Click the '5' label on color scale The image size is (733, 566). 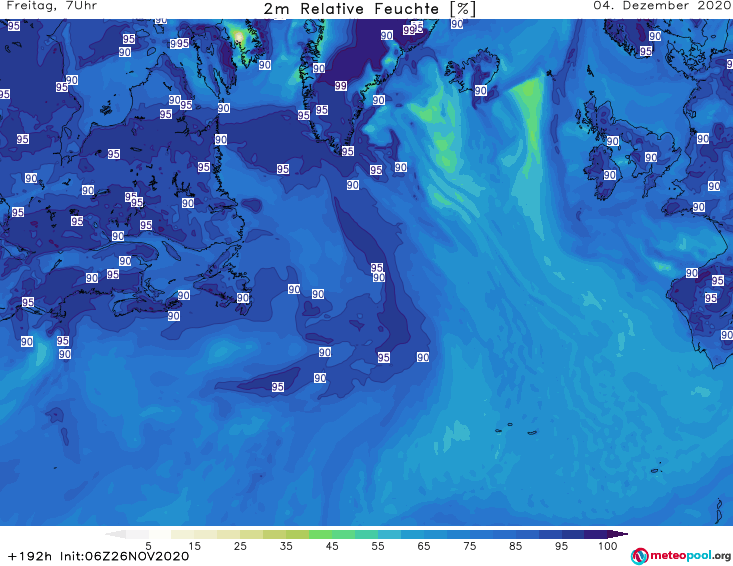click(148, 546)
